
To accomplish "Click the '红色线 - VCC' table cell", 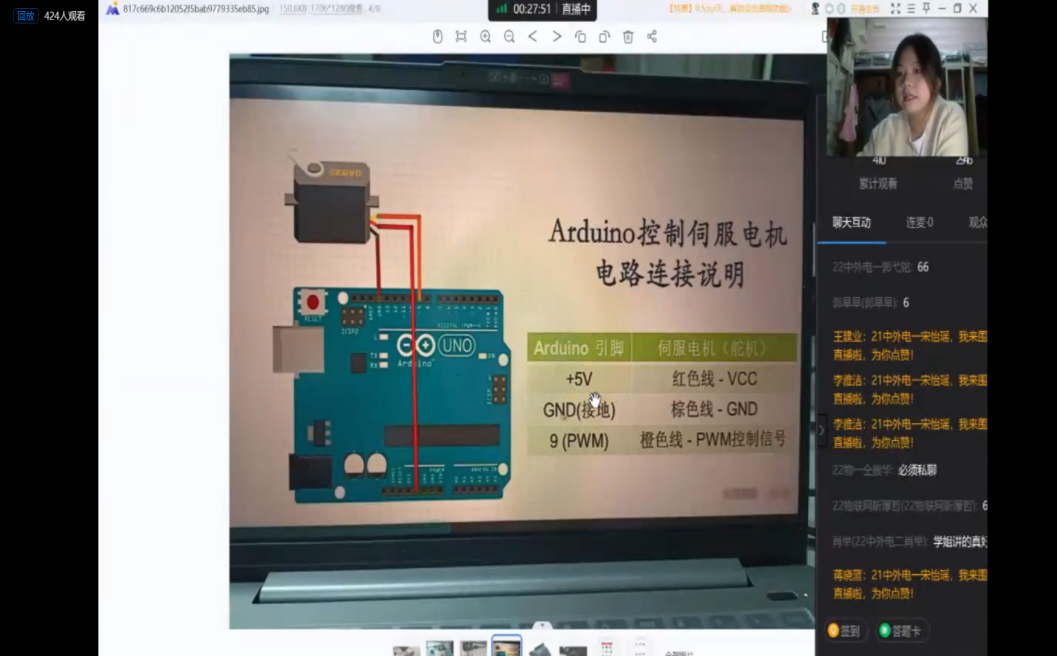I will [715, 379].
